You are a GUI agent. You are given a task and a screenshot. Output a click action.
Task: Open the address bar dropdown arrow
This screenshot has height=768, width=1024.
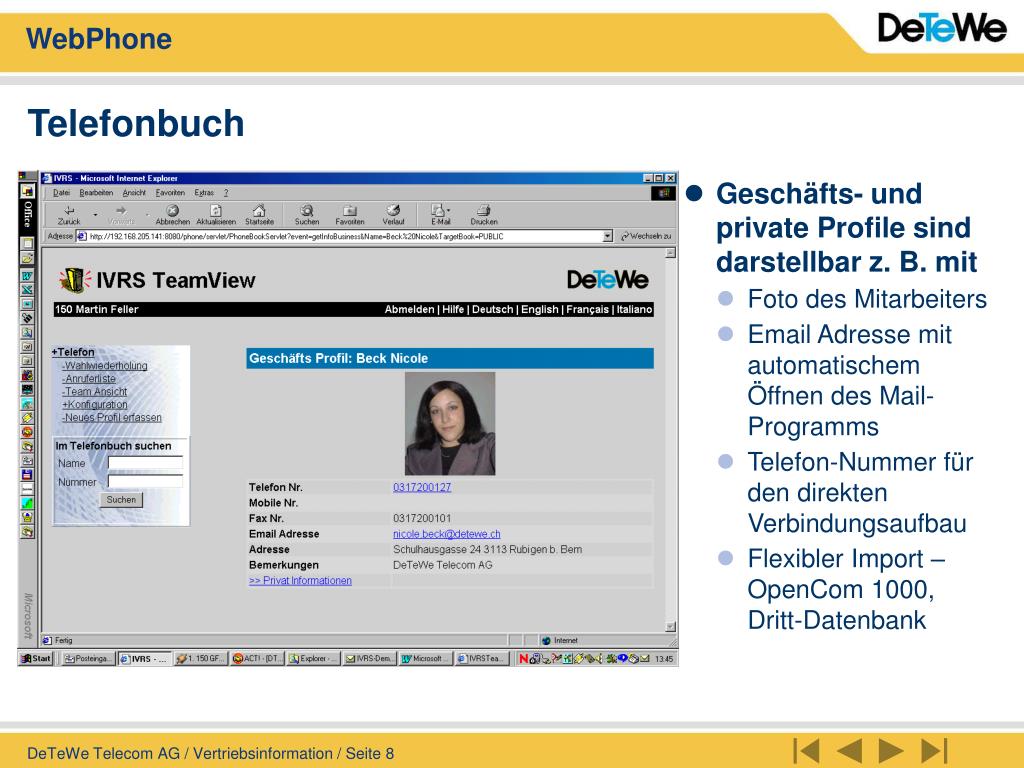[x=608, y=236]
